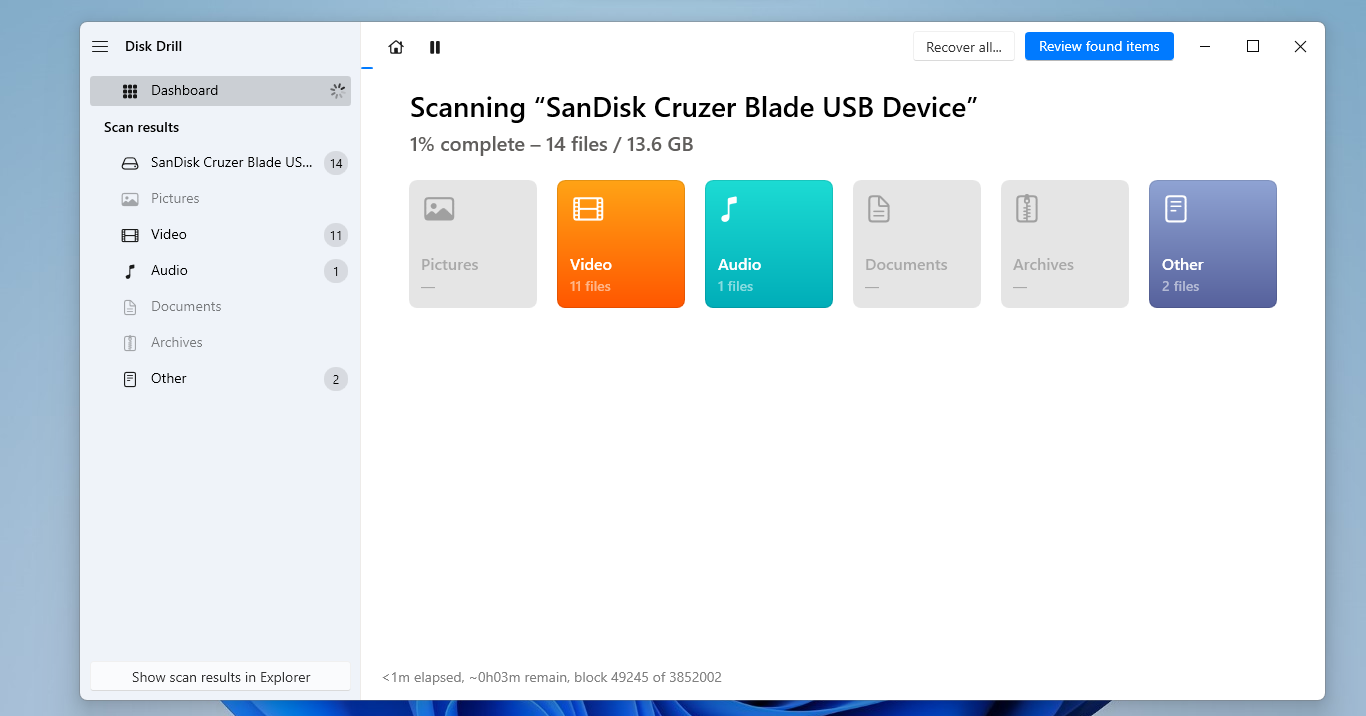The width and height of the screenshot is (1366, 716).
Task: Open Other category in sidebar
Action: click(220, 378)
